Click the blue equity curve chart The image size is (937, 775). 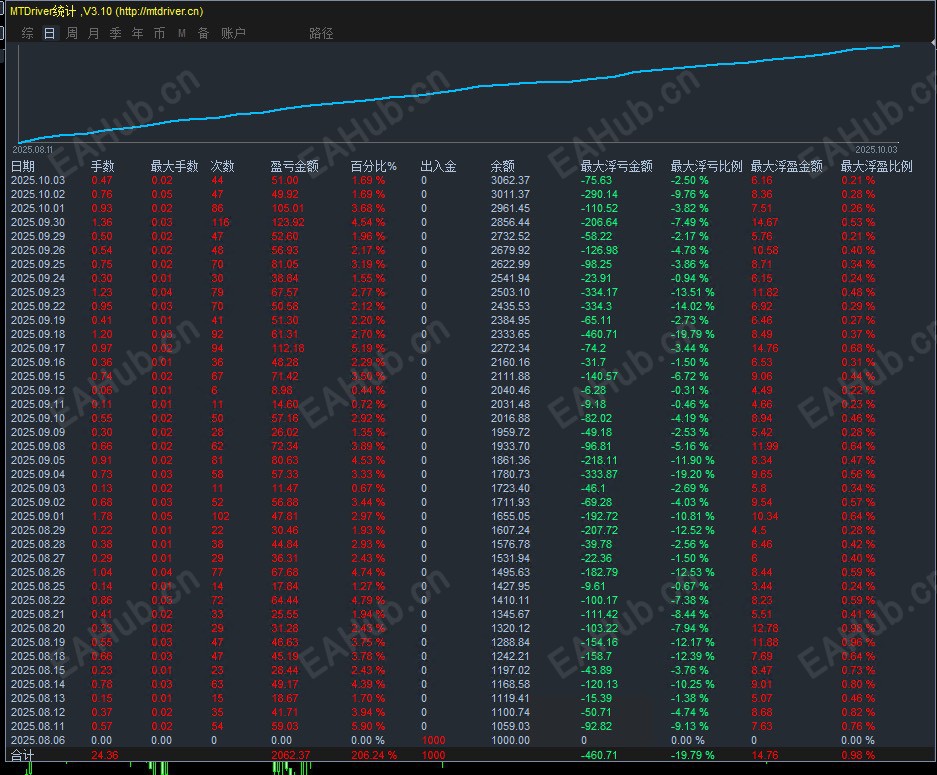click(459, 93)
